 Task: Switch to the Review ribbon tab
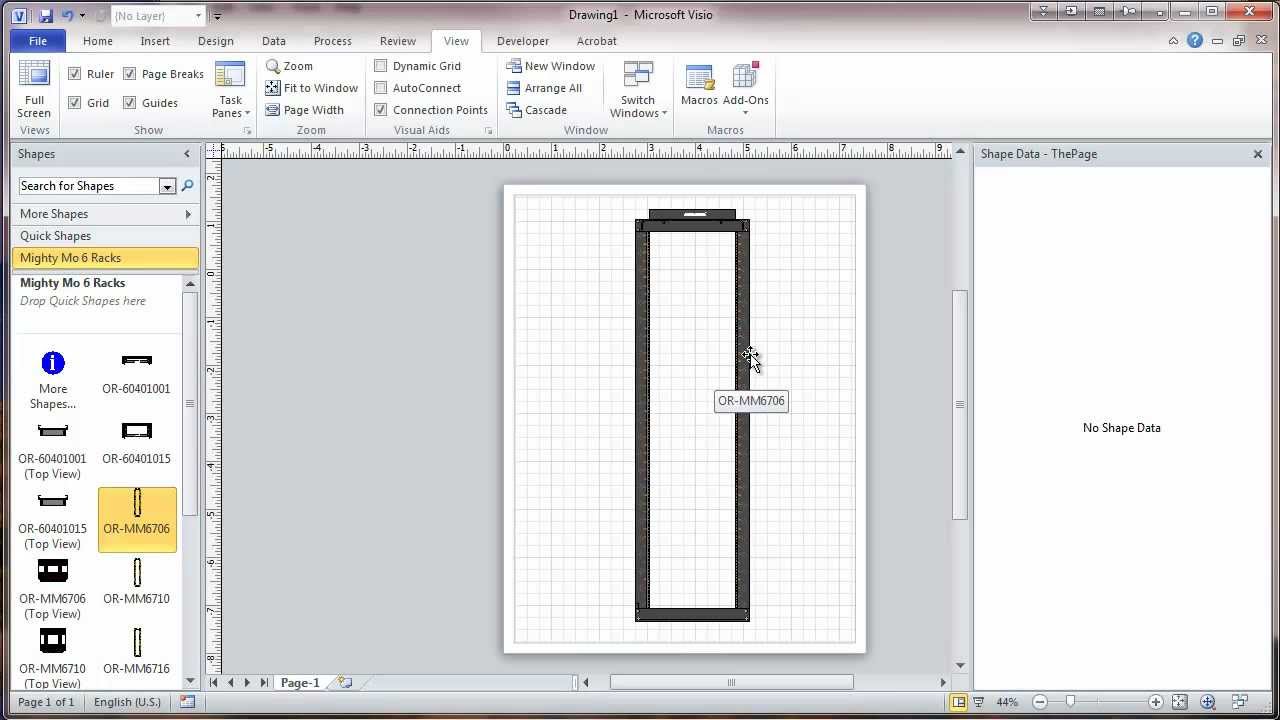(397, 41)
